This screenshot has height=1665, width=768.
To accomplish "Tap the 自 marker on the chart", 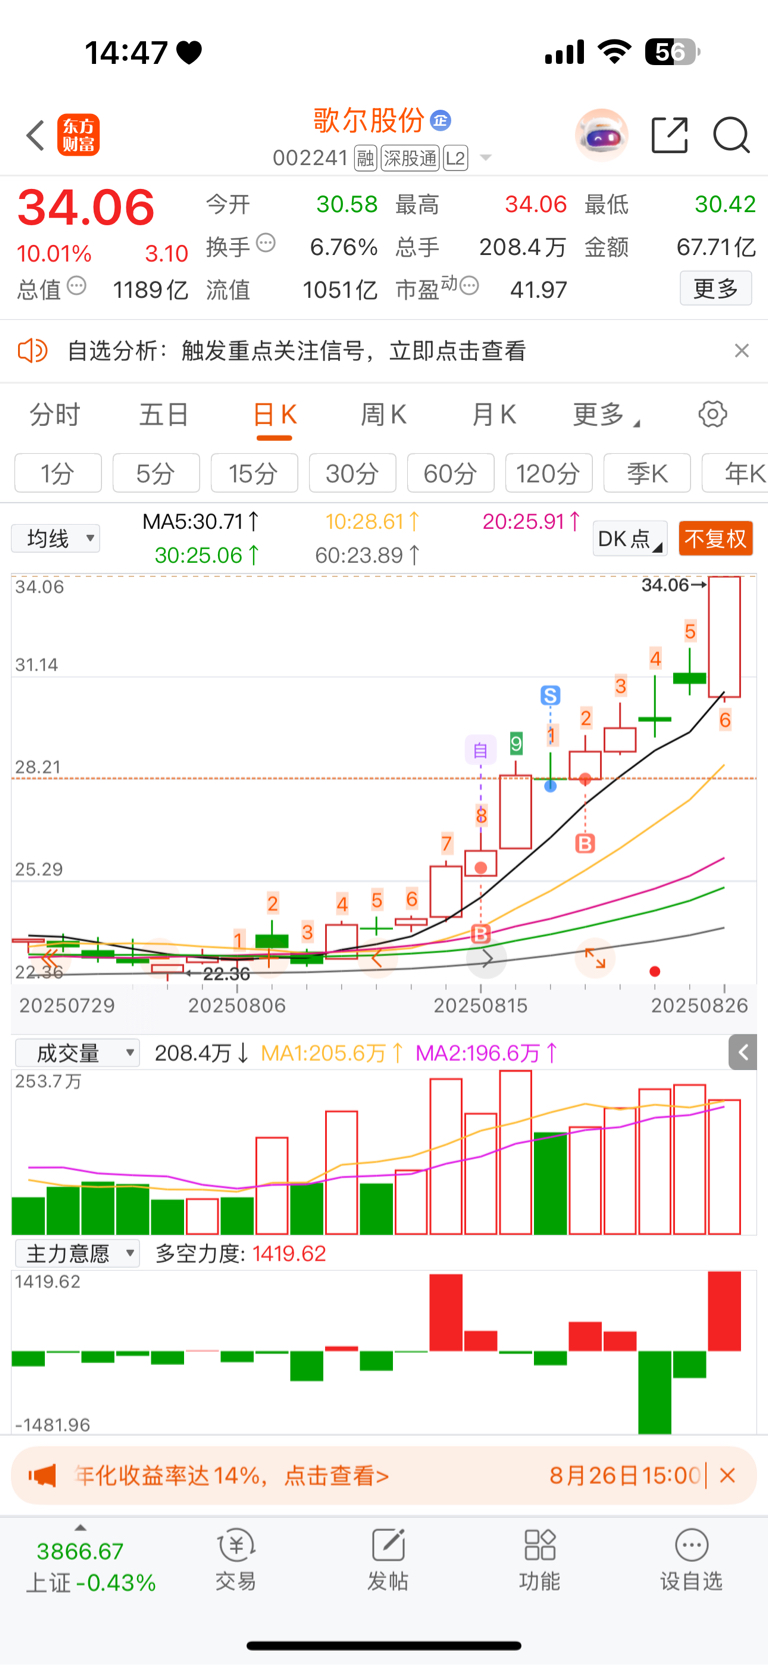I will (x=481, y=750).
